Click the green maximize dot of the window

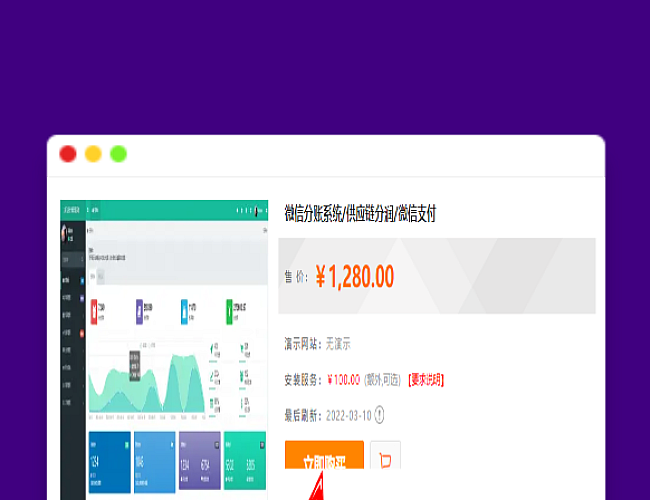[x=119, y=154]
